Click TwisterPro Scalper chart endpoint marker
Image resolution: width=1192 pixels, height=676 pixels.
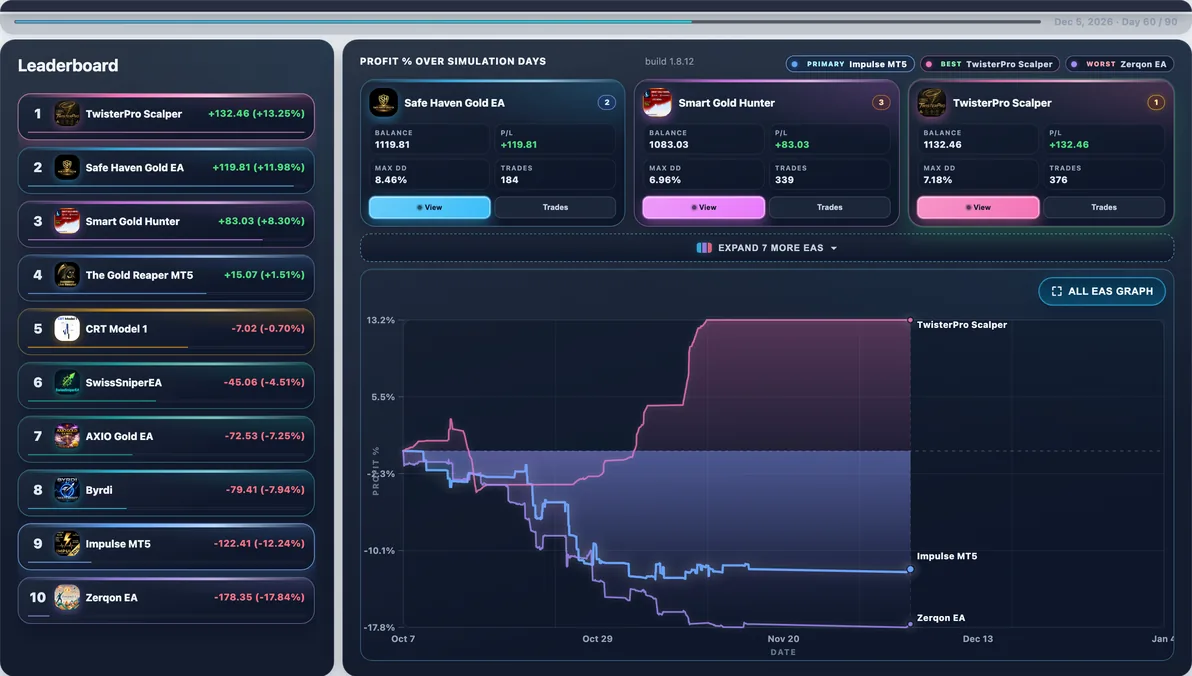pos(911,320)
